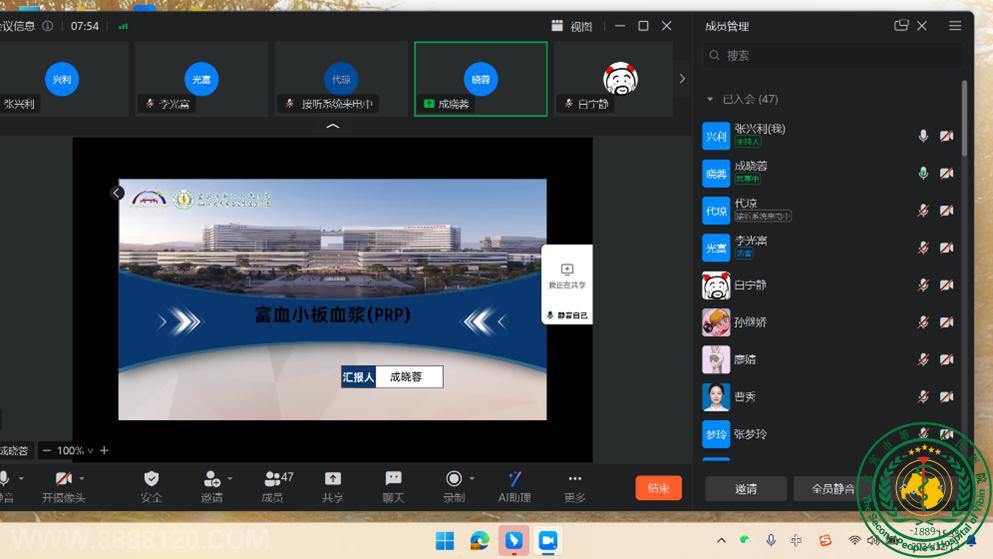993x559 pixels.
Task: Click the red 结束 end meeting button
Action: coord(658,488)
